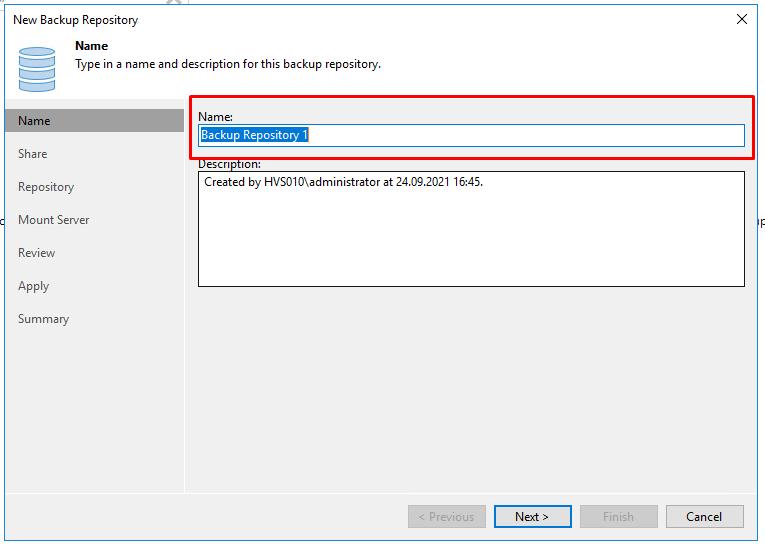Viewport: 765px width, 548px height.
Task: Click the Name text field
Action: click(x=471, y=135)
